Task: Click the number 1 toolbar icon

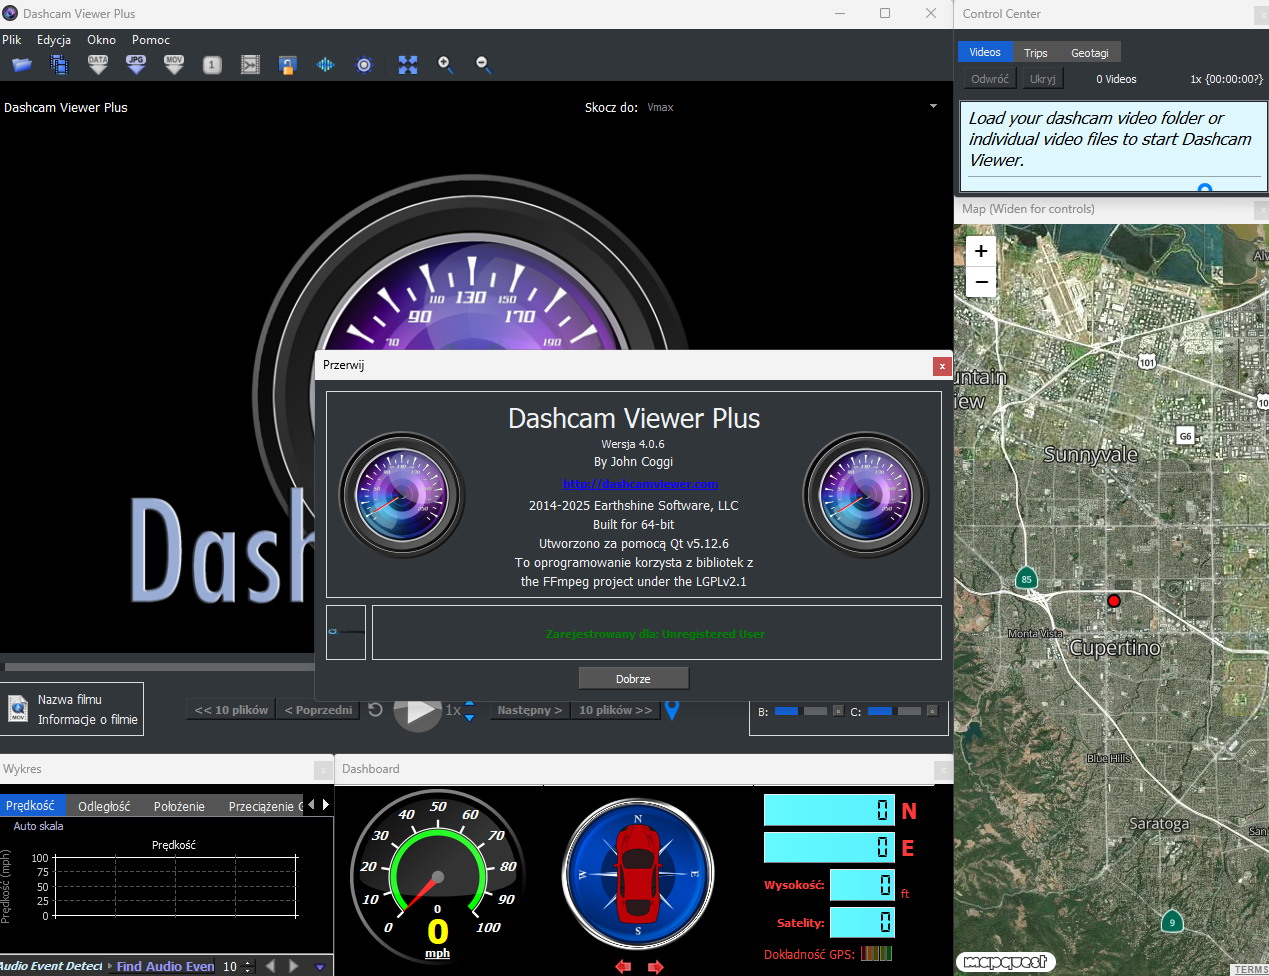Action: tap(212, 65)
